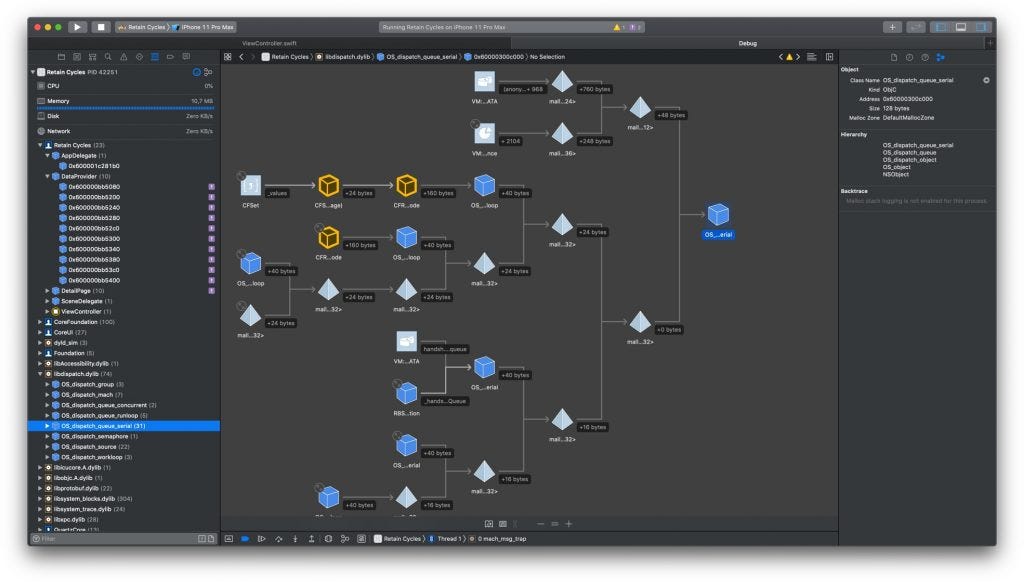Open the Breakpoint navigator

(171, 57)
